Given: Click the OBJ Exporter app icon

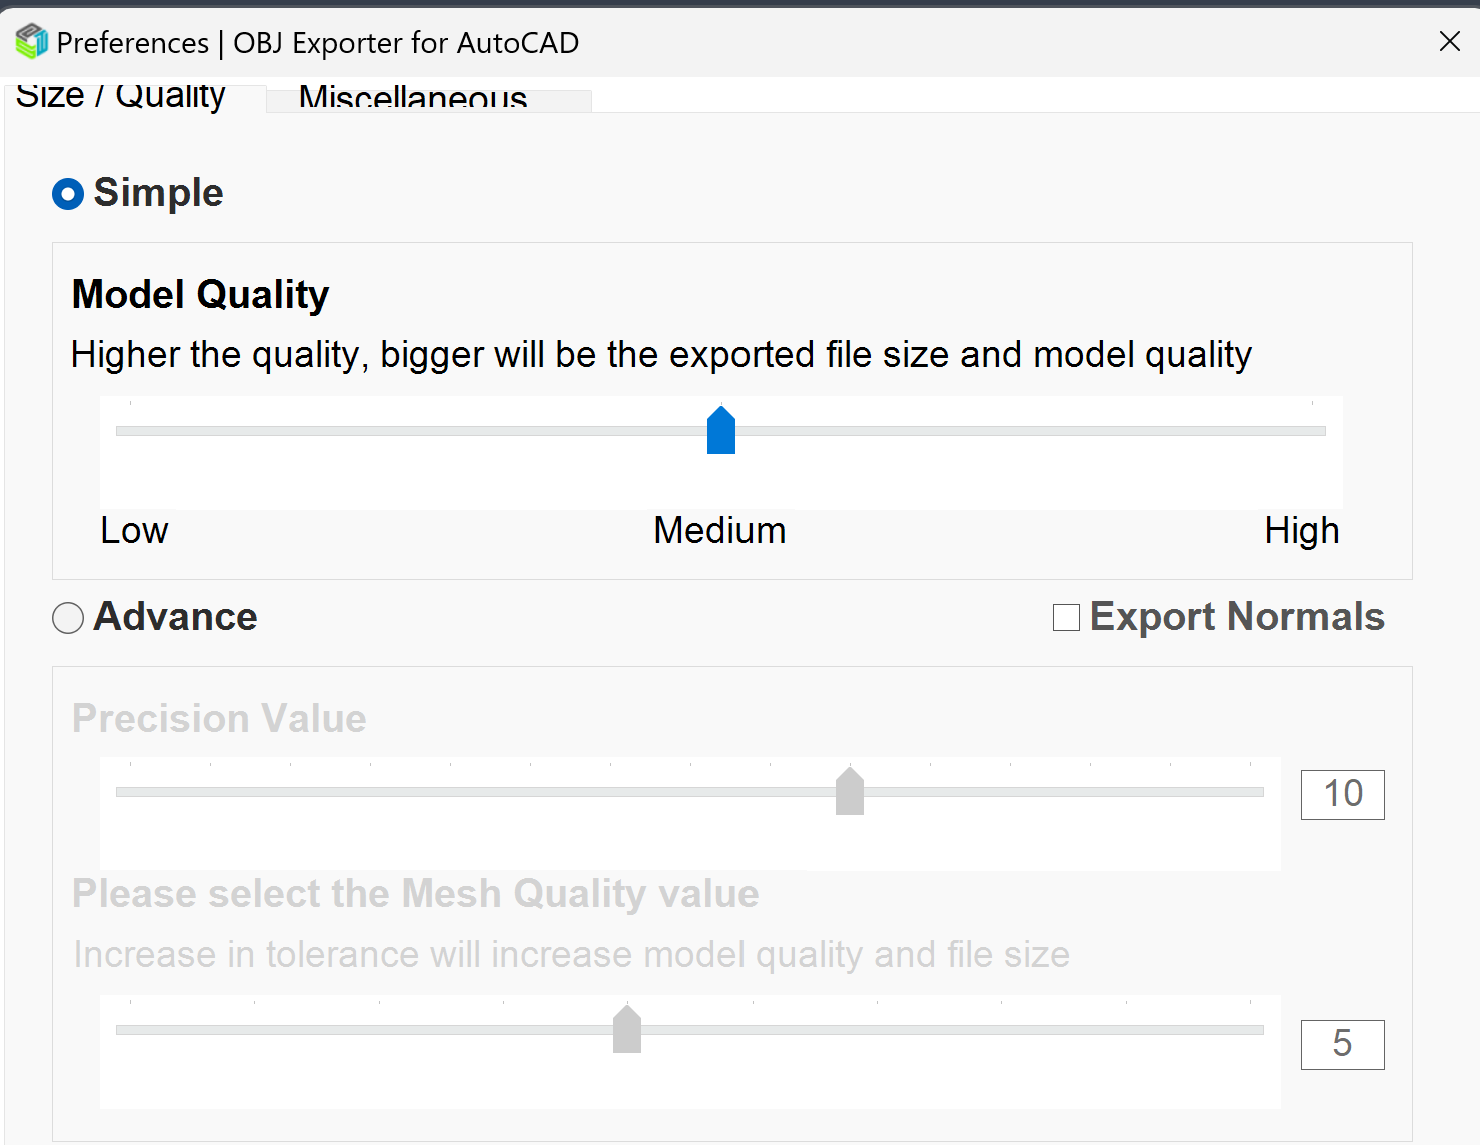Looking at the screenshot, I should [x=31, y=42].
